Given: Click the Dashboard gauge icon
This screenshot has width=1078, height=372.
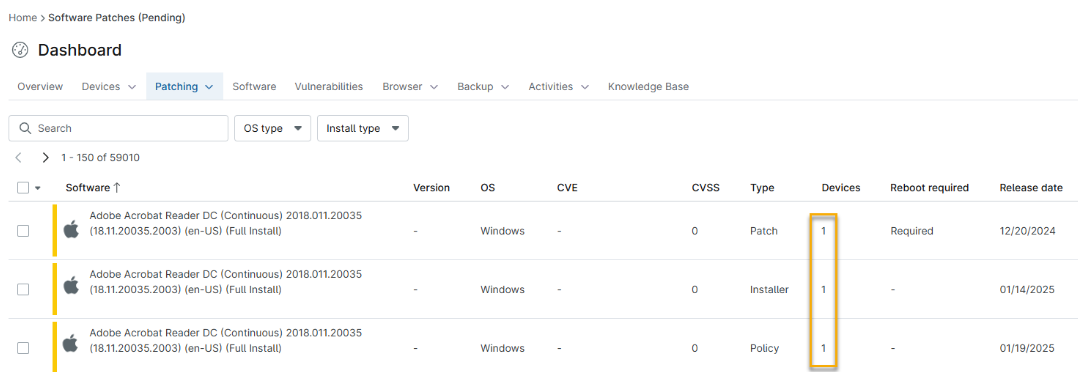Looking at the screenshot, I should (x=20, y=50).
